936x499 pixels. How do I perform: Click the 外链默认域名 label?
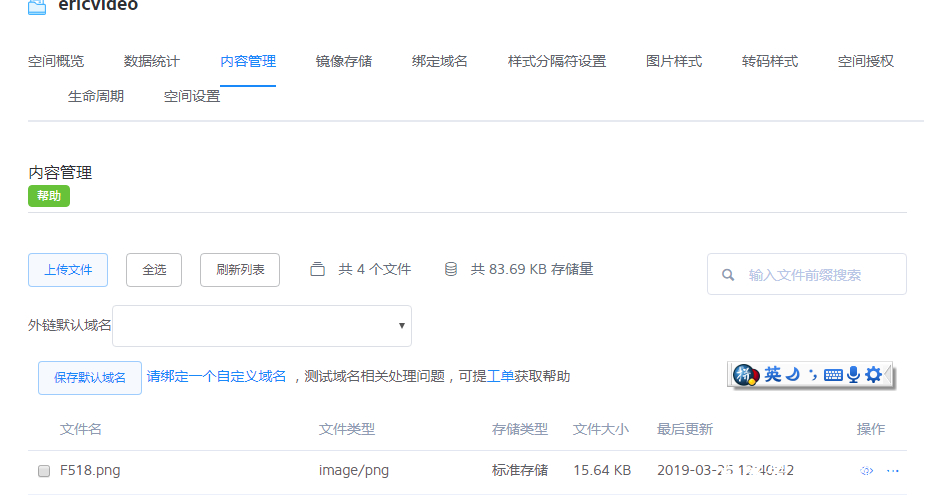[x=70, y=325]
